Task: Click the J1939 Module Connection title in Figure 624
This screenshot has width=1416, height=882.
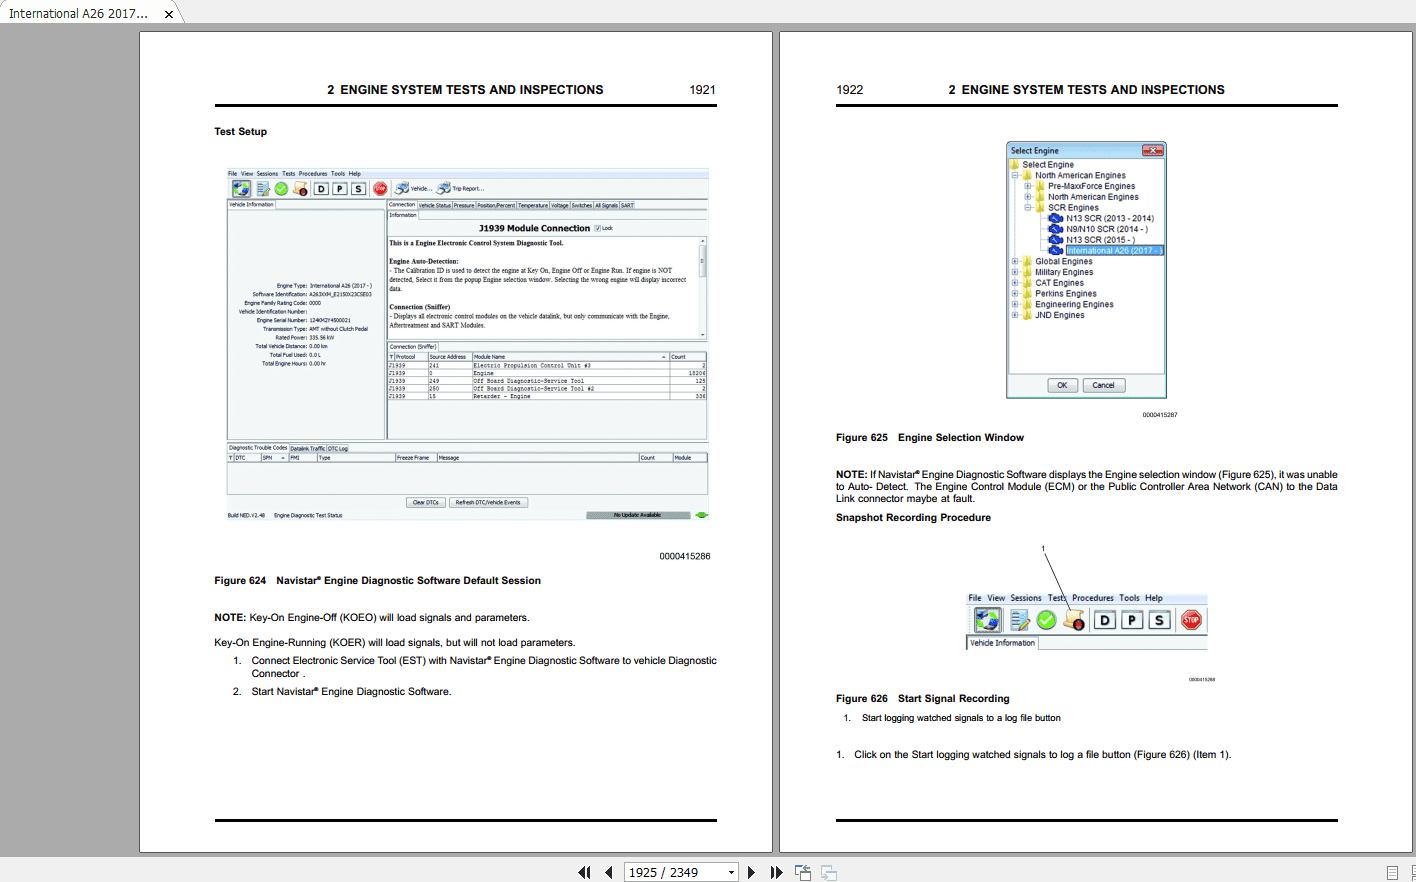Action: point(534,228)
